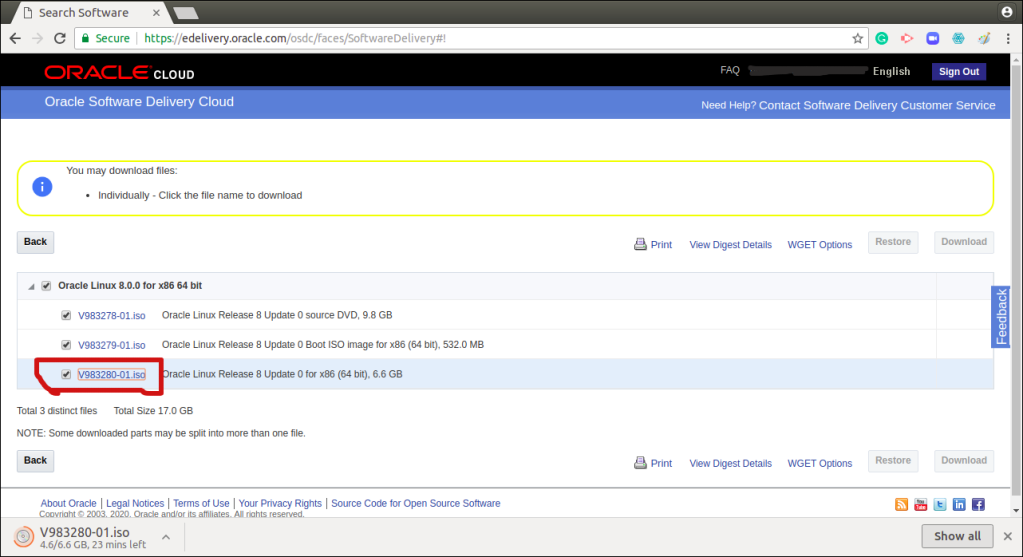
Task: Click the browser forward arrow
Action: coord(37,38)
